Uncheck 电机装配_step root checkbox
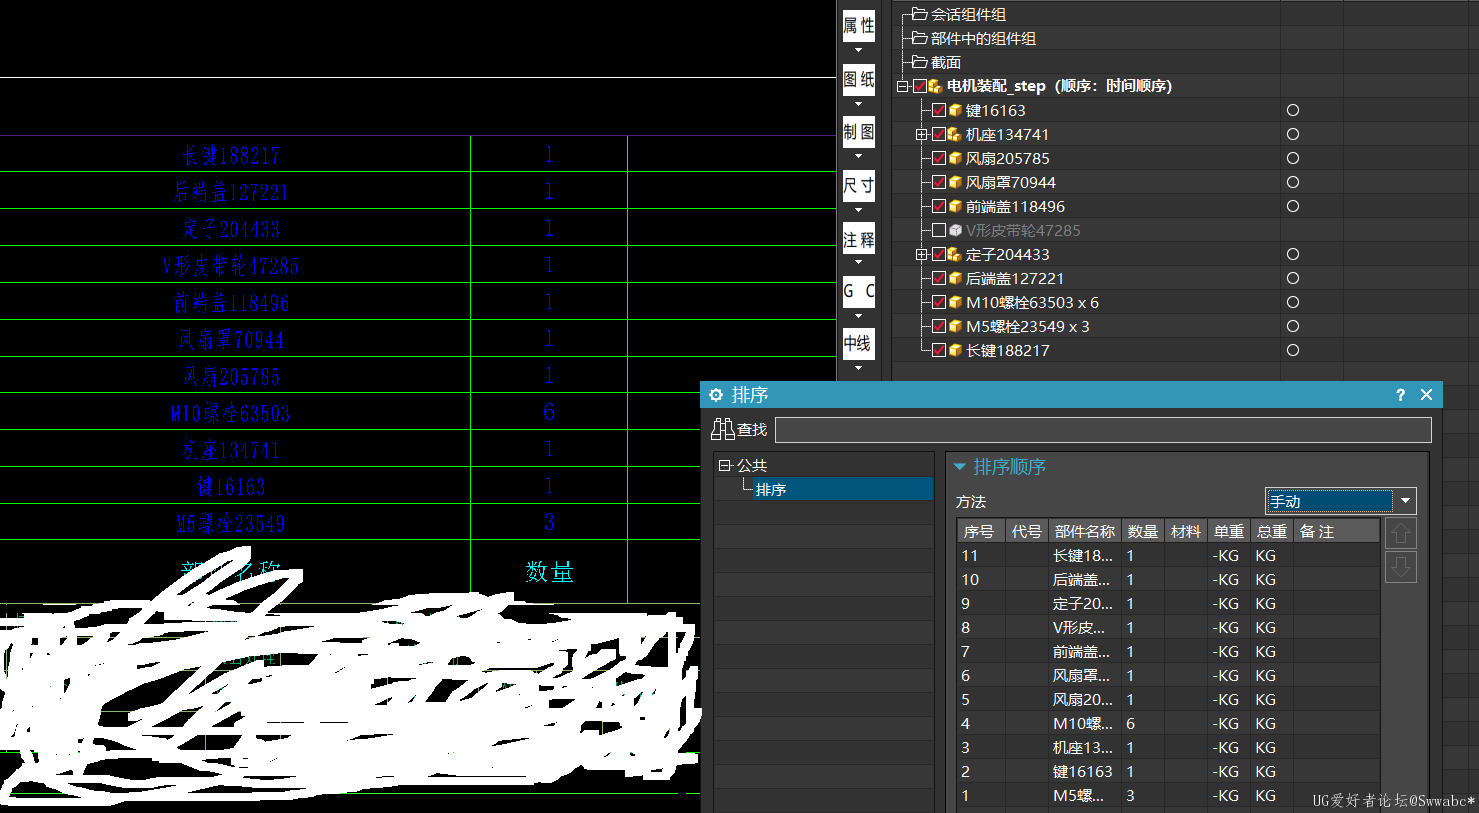Screen dimensions: 1479x813 click(920, 86)
